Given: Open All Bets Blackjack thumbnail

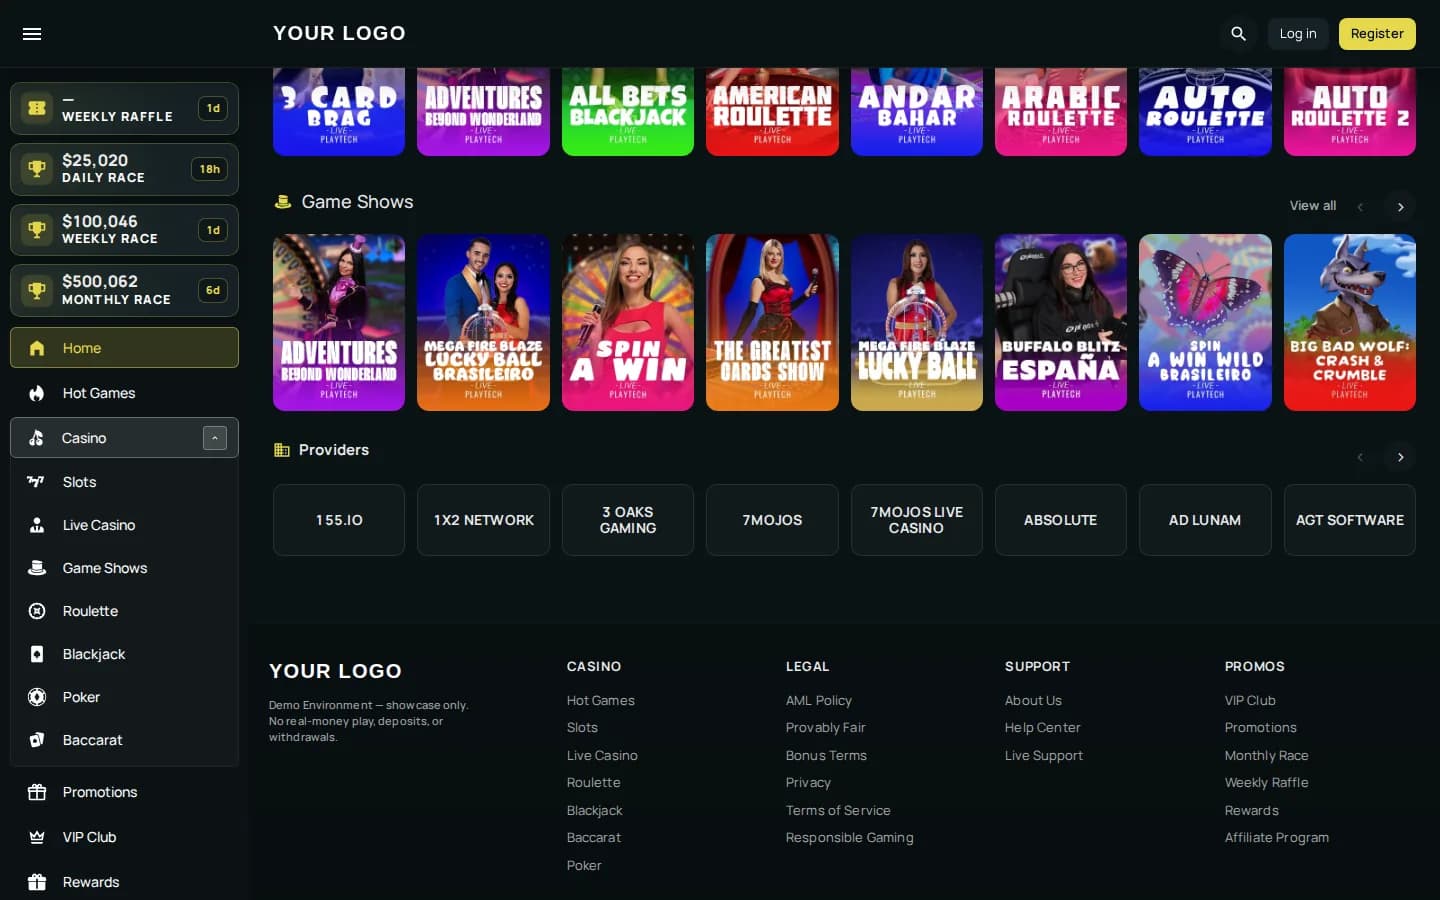Looking at the screenshot, I should (x=628, y=112).
